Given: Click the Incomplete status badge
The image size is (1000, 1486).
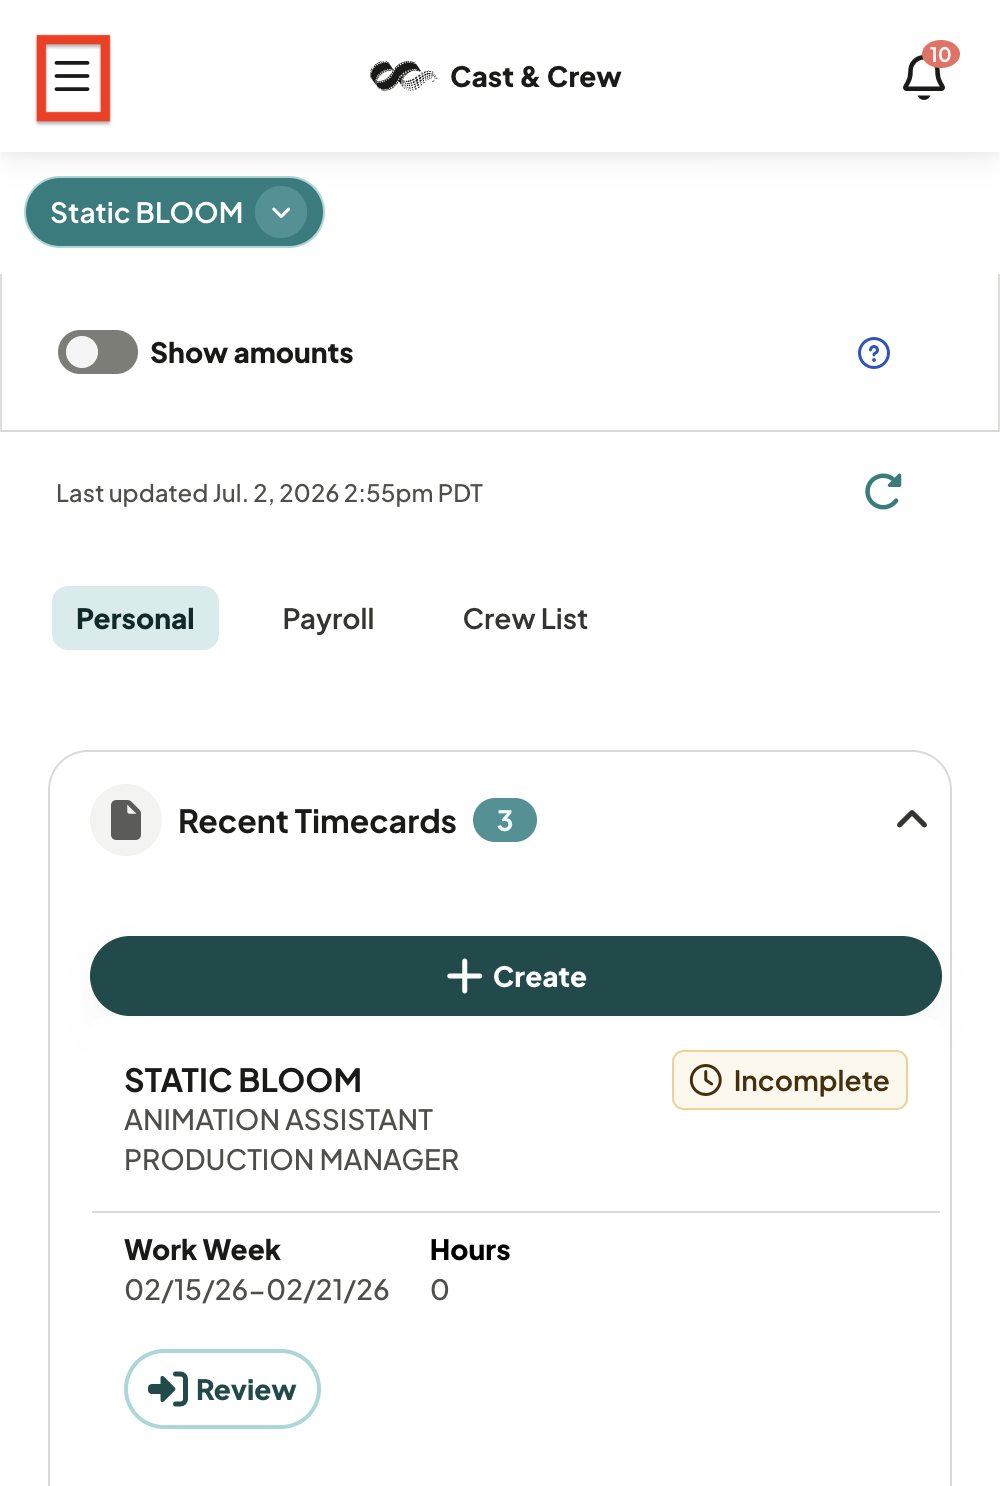Looking at the screenshot, I should tap(790, 1080).
